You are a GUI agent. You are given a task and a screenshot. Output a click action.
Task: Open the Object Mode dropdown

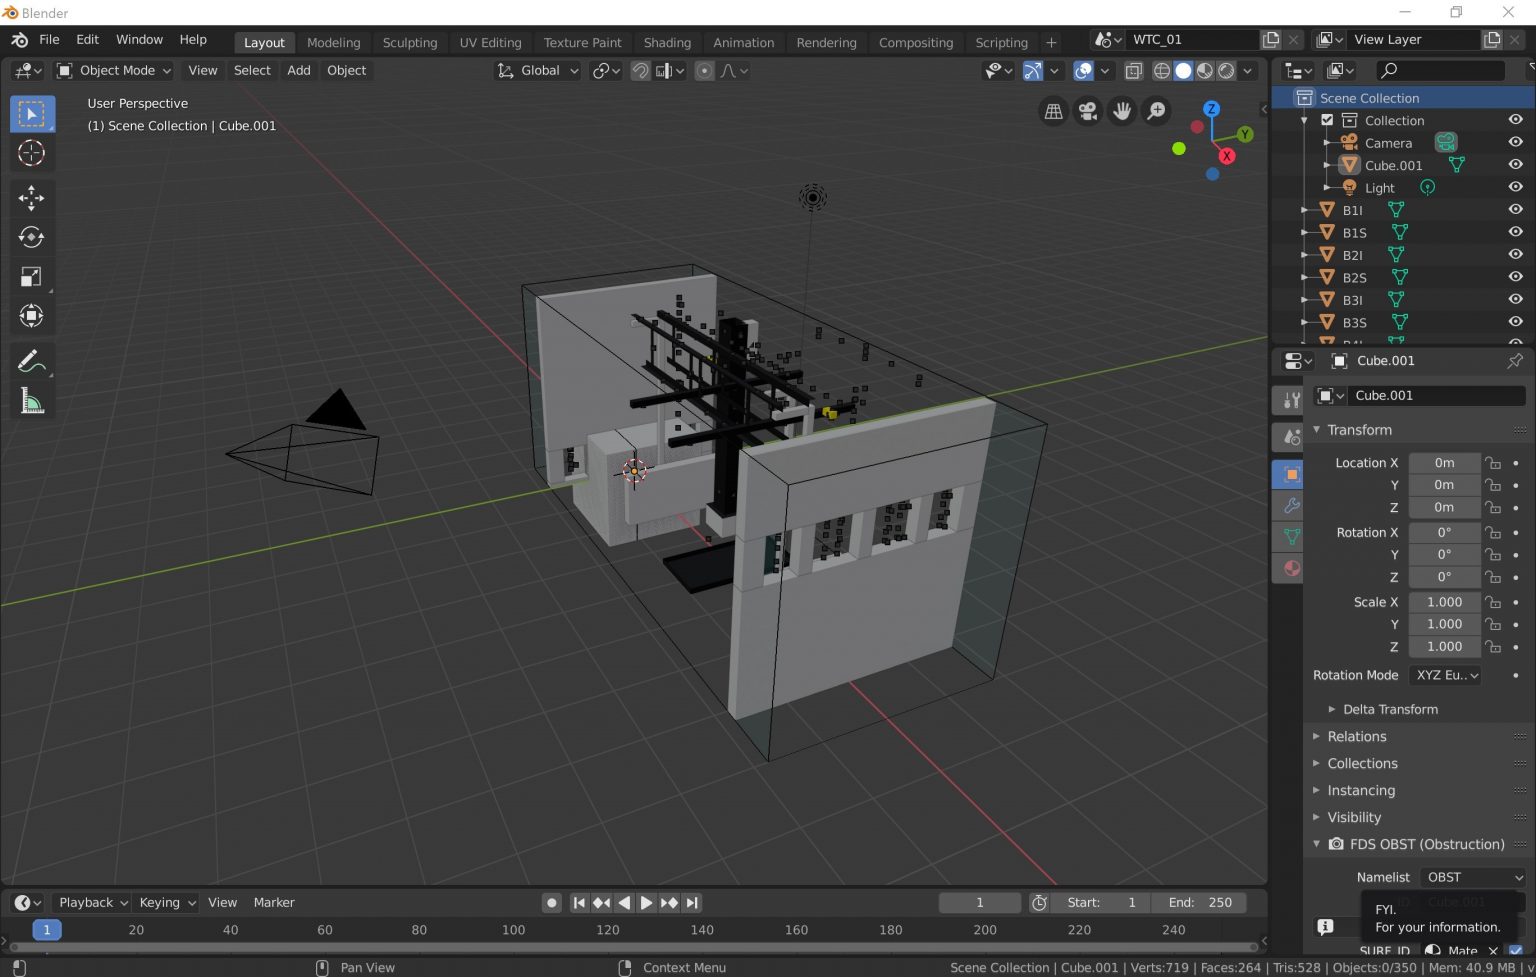click(114, 71)
